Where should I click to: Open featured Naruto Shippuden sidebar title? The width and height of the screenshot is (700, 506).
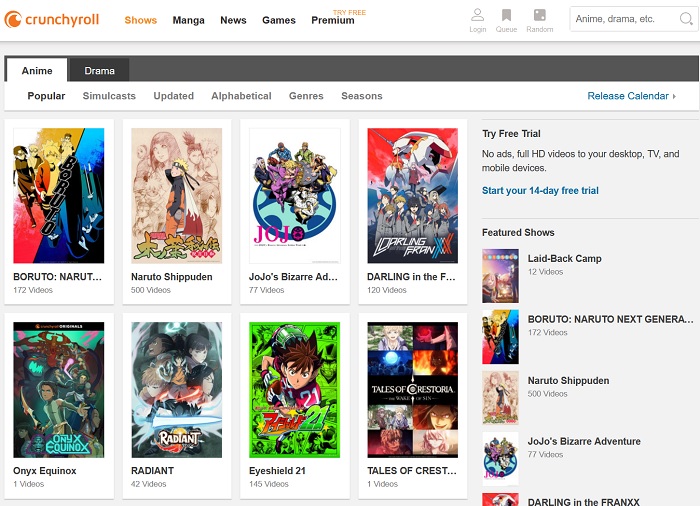click(568, 381)
